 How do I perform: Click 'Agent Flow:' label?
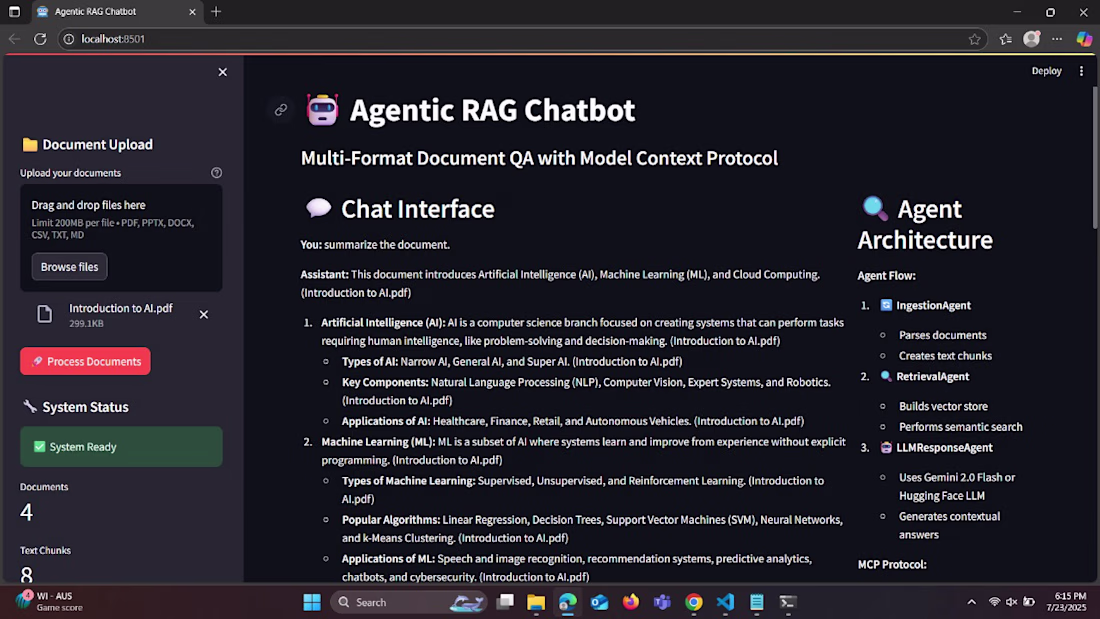(x=886, y=276)
